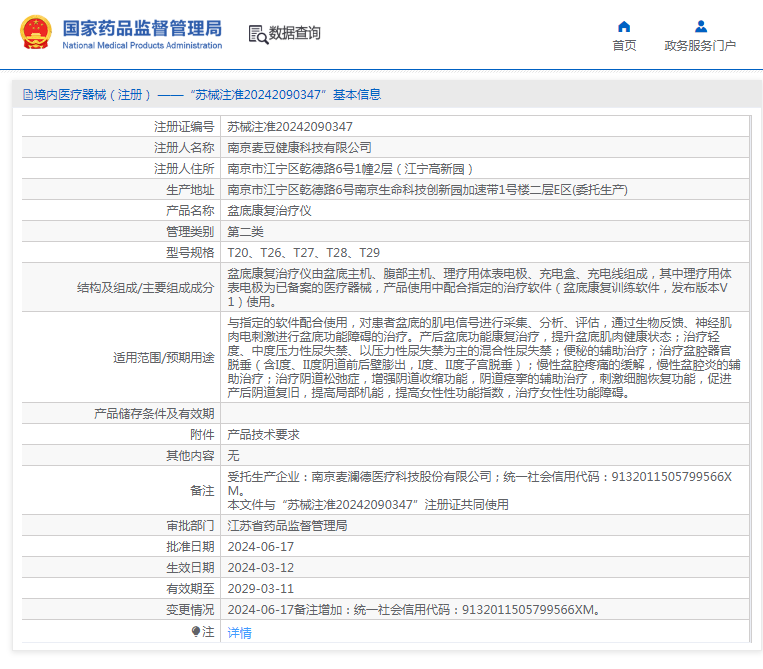Click the 型号规格 label
The width and height of the screenshot is (763, 669).
pyautogui.click(x=190, y=253)
